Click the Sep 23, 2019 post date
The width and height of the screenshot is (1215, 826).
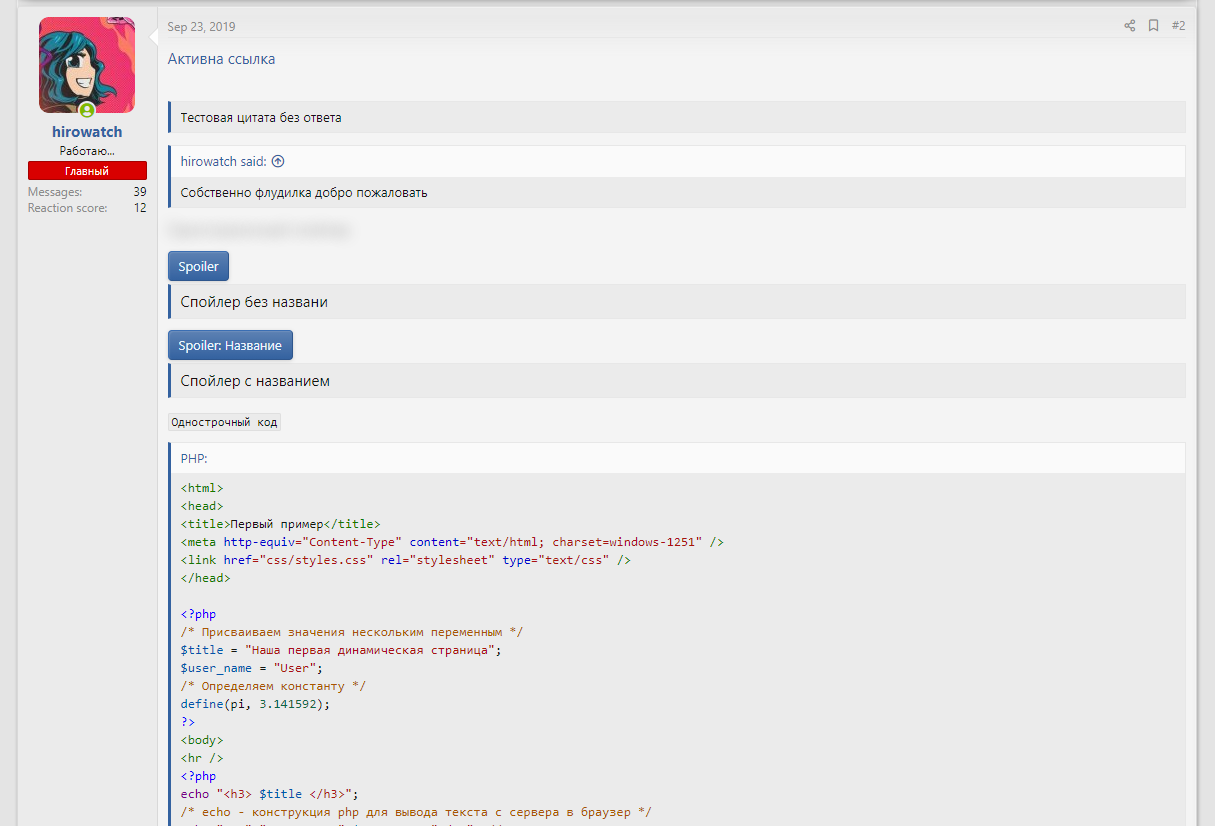[201, 27]
